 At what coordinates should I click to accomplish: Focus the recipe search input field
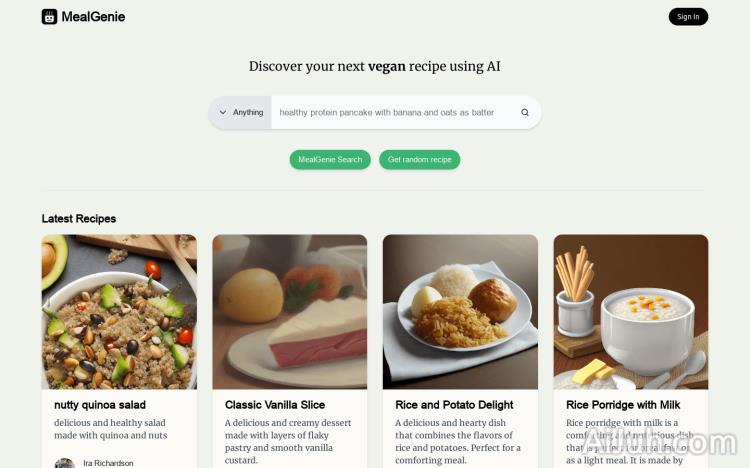[x=395, y=112]
